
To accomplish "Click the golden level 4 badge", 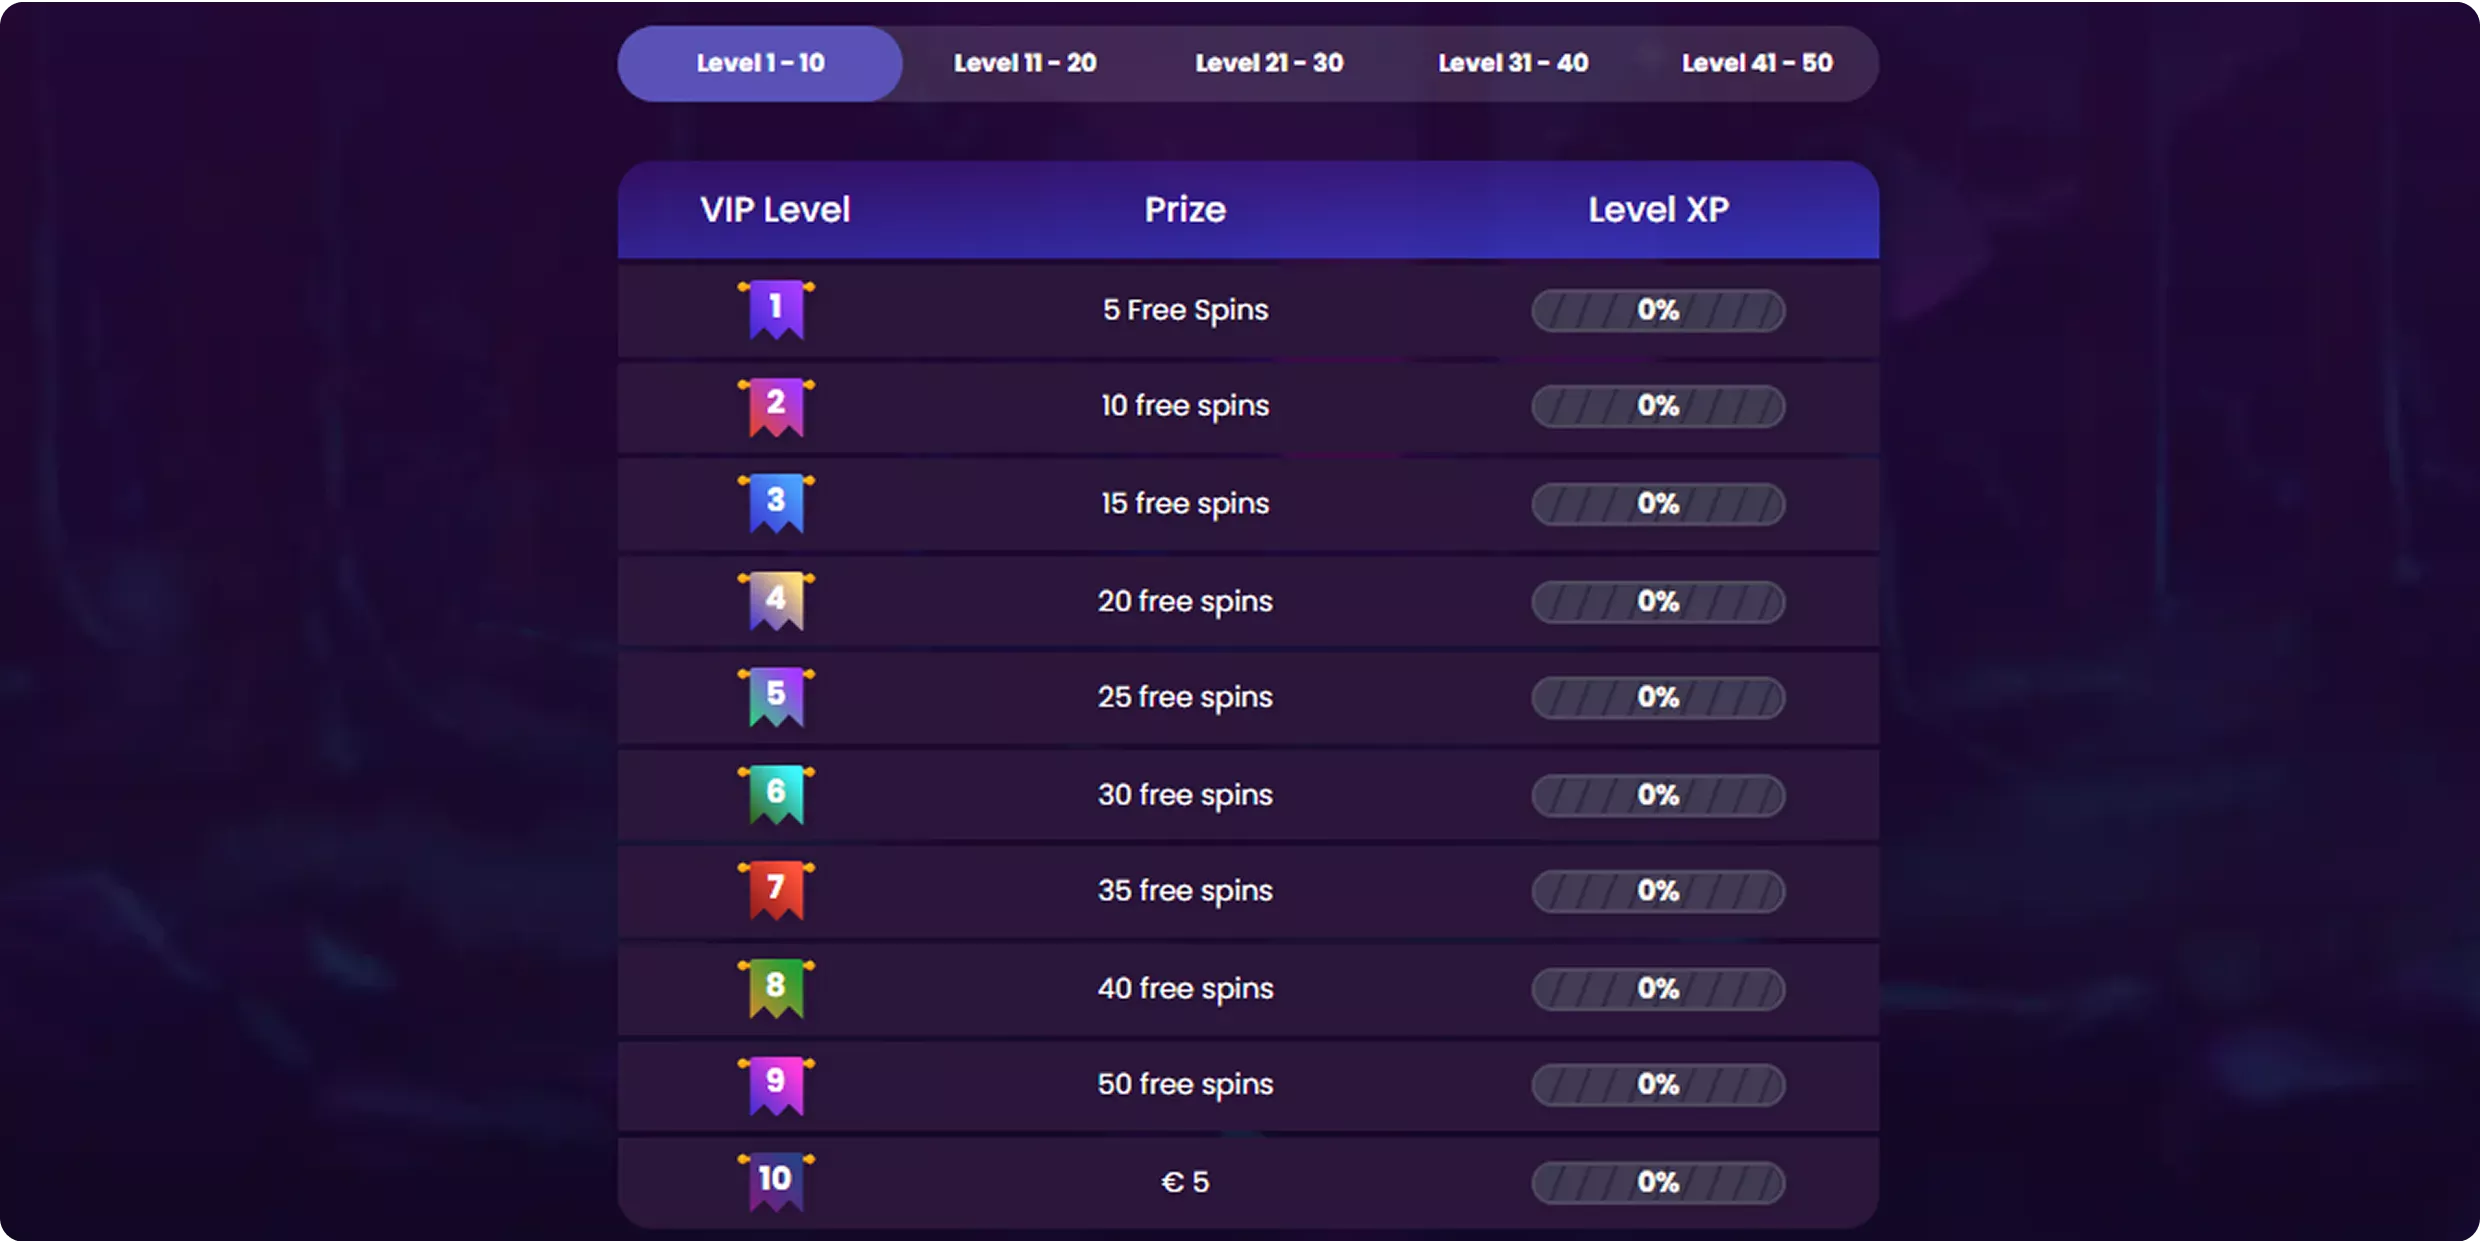I will click(x=776, y=600).
